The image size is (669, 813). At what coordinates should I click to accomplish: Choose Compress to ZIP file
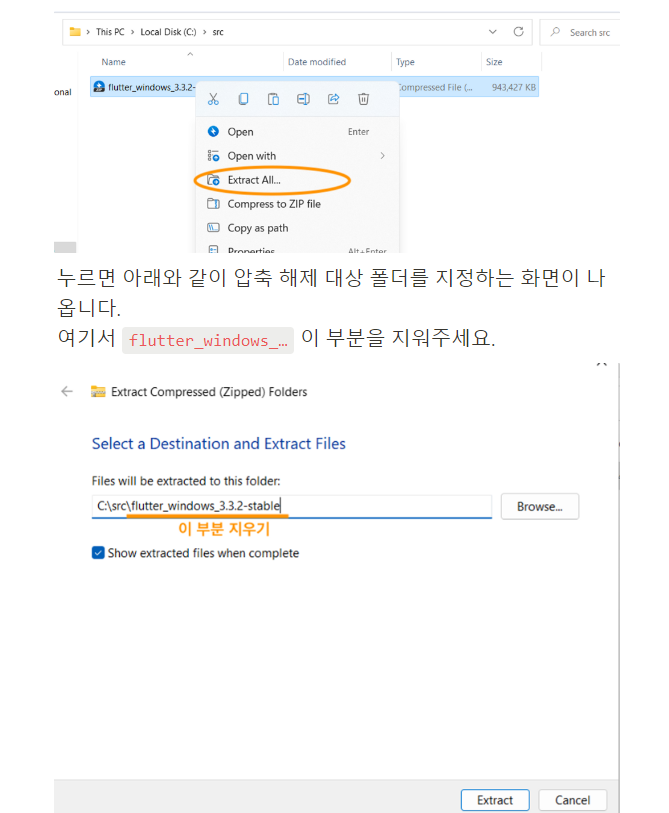tap(297, 204)
